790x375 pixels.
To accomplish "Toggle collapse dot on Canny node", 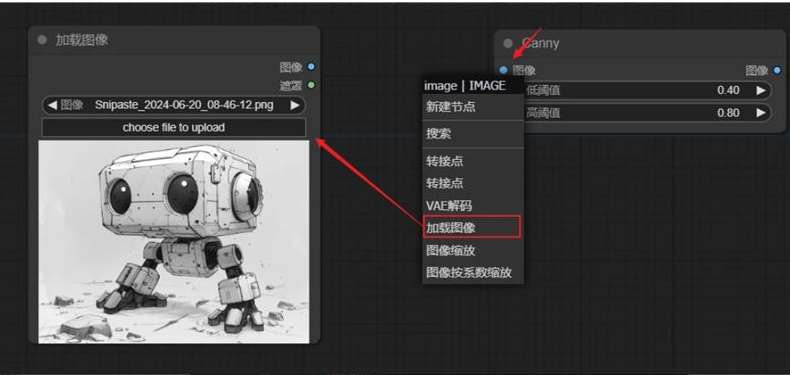I will tap(508, 43).
